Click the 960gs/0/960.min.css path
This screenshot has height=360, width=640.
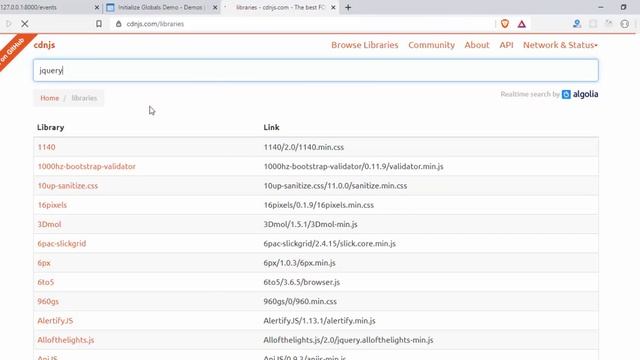point(300,301)
